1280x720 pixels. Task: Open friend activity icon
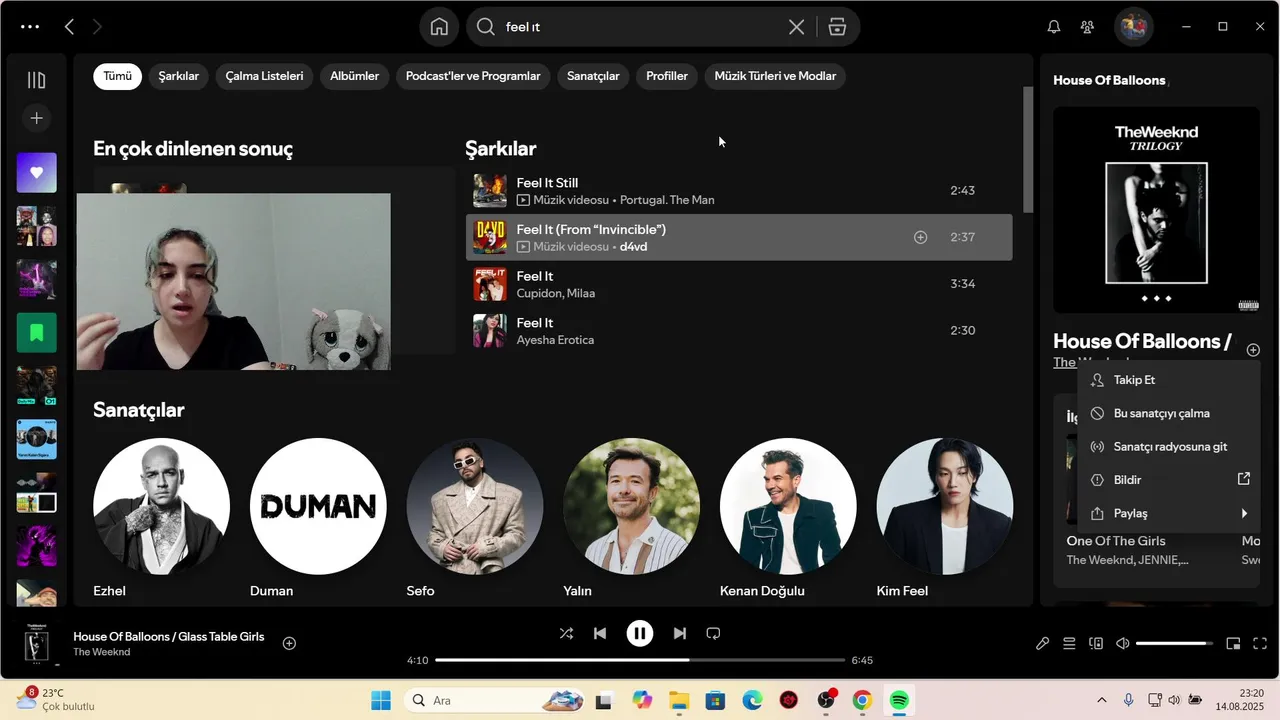coord(1087,27)
